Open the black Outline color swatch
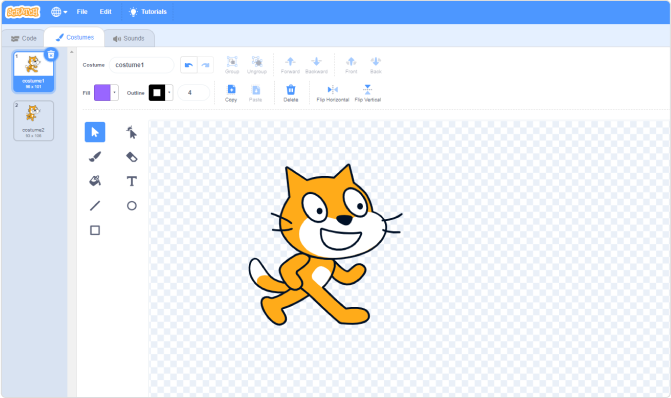The height and width of the screenshot is (398, 671). (157, 92)
